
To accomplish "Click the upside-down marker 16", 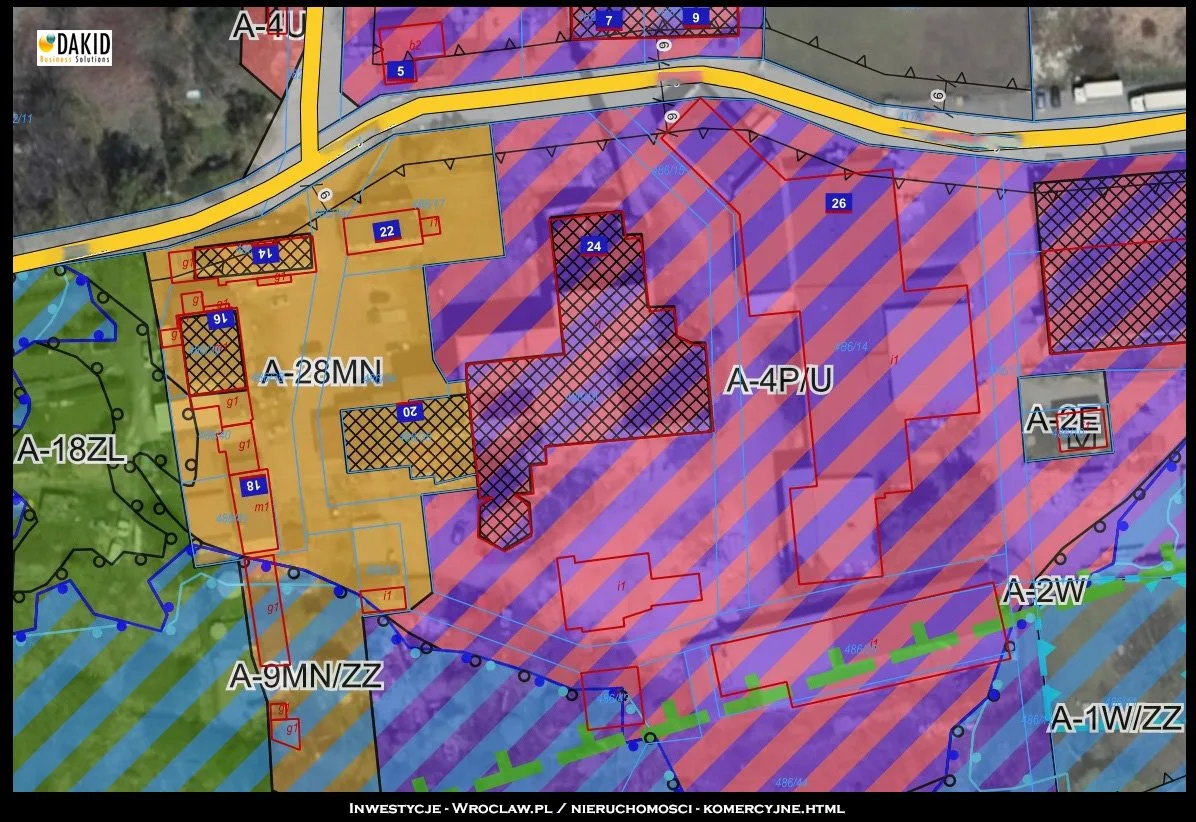I will click(x=220, y=318).
